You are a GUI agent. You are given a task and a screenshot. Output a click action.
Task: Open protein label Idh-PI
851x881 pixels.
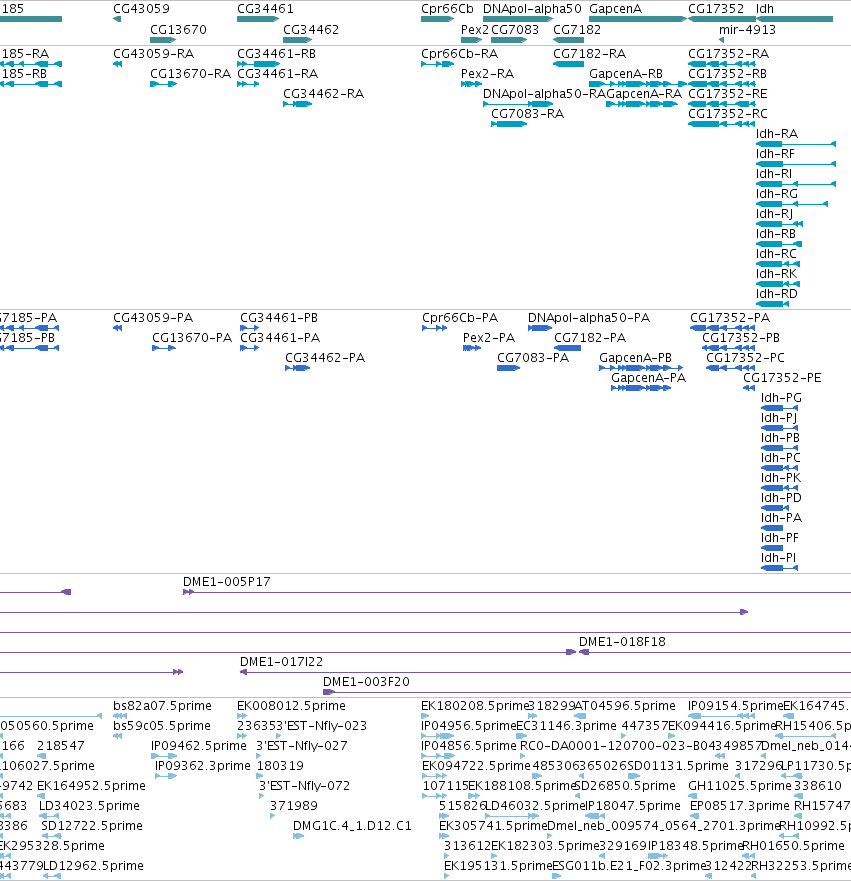(x=779, y=558)
